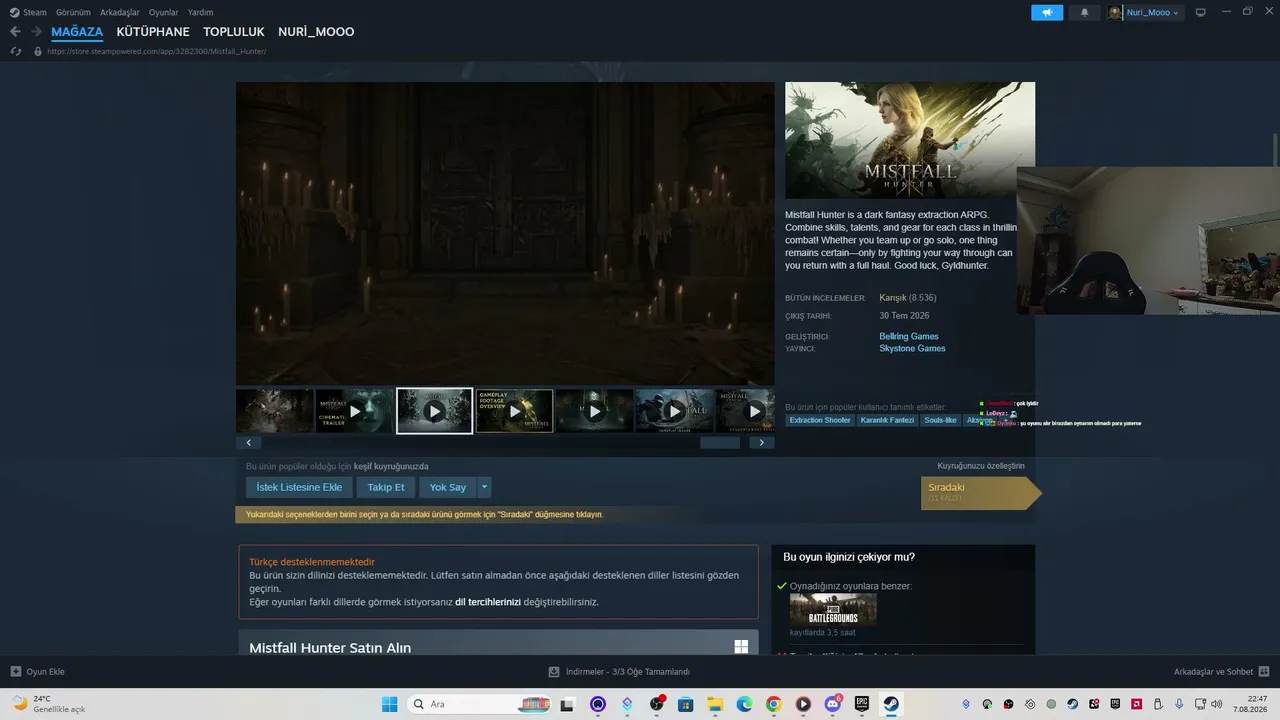Switch to the TOPLULUK tab

click(x=234, y=32)
